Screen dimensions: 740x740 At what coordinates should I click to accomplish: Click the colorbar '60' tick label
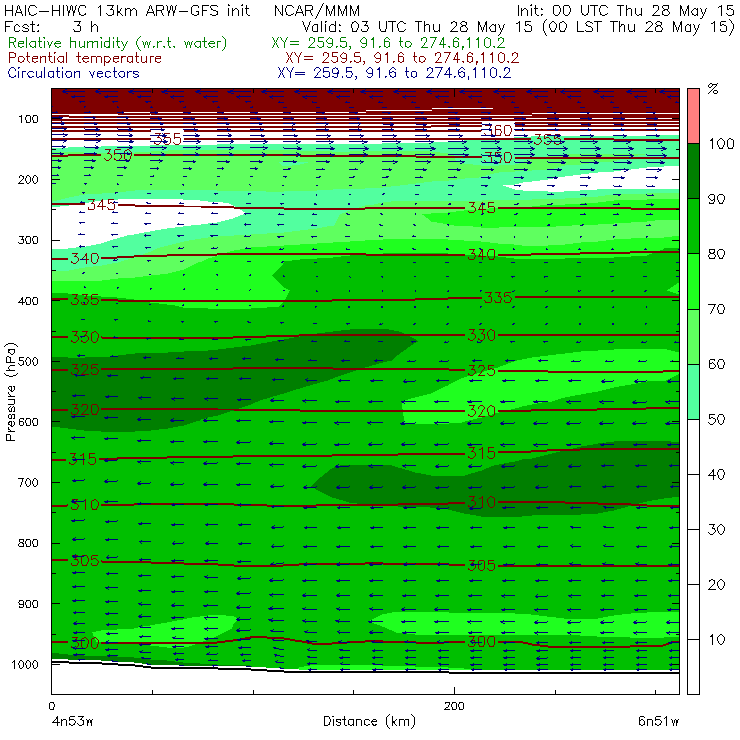(716, 364)
